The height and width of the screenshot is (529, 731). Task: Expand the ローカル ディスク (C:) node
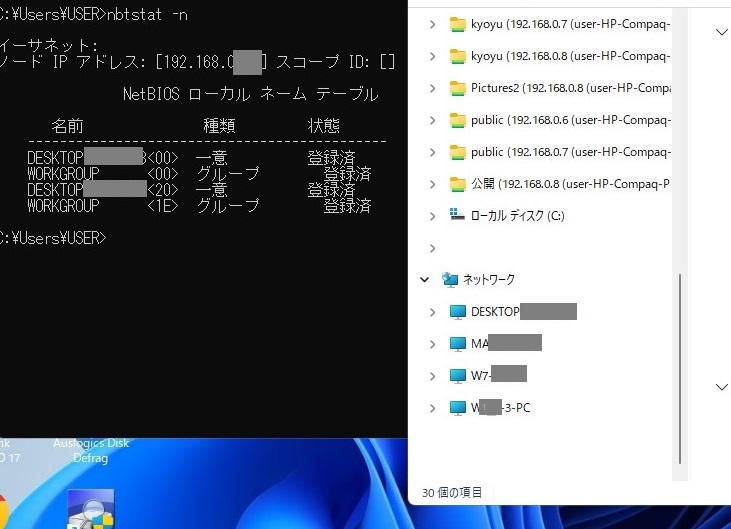pos(432,216)
